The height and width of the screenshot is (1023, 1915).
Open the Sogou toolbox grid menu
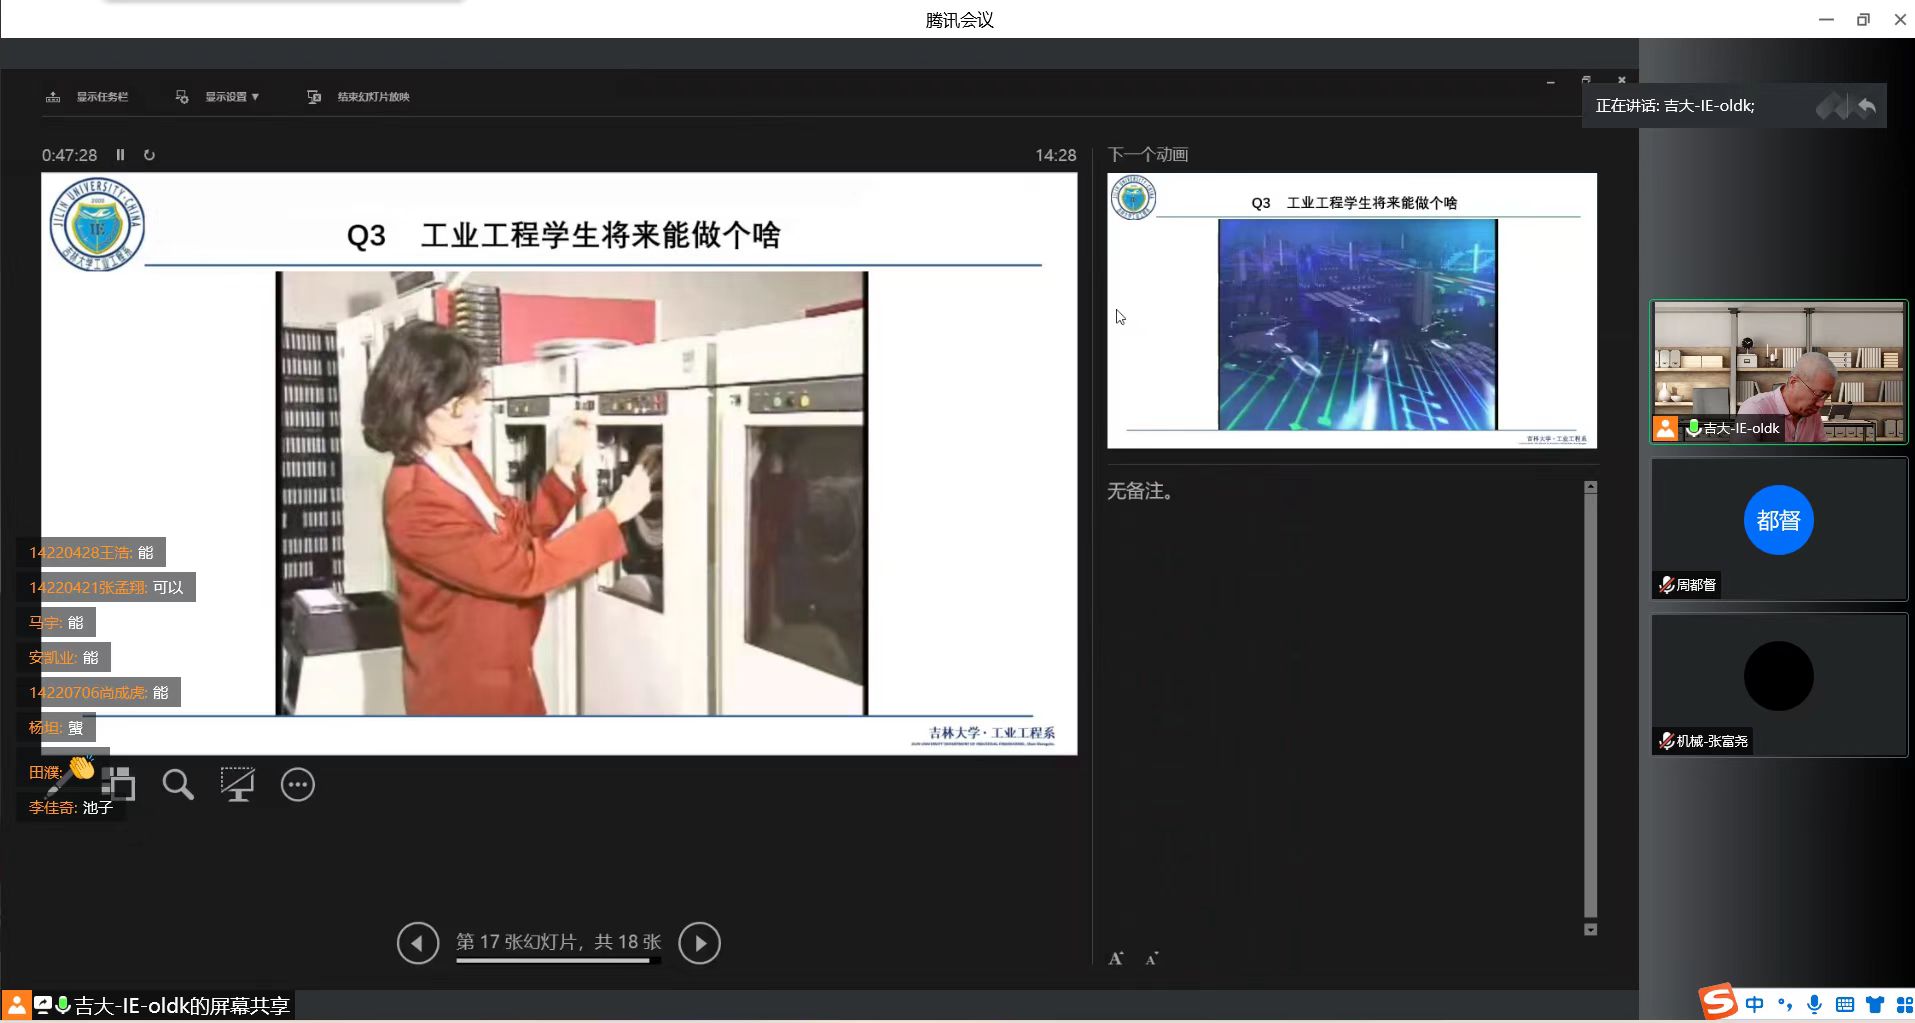[x=1904, y=1004]
